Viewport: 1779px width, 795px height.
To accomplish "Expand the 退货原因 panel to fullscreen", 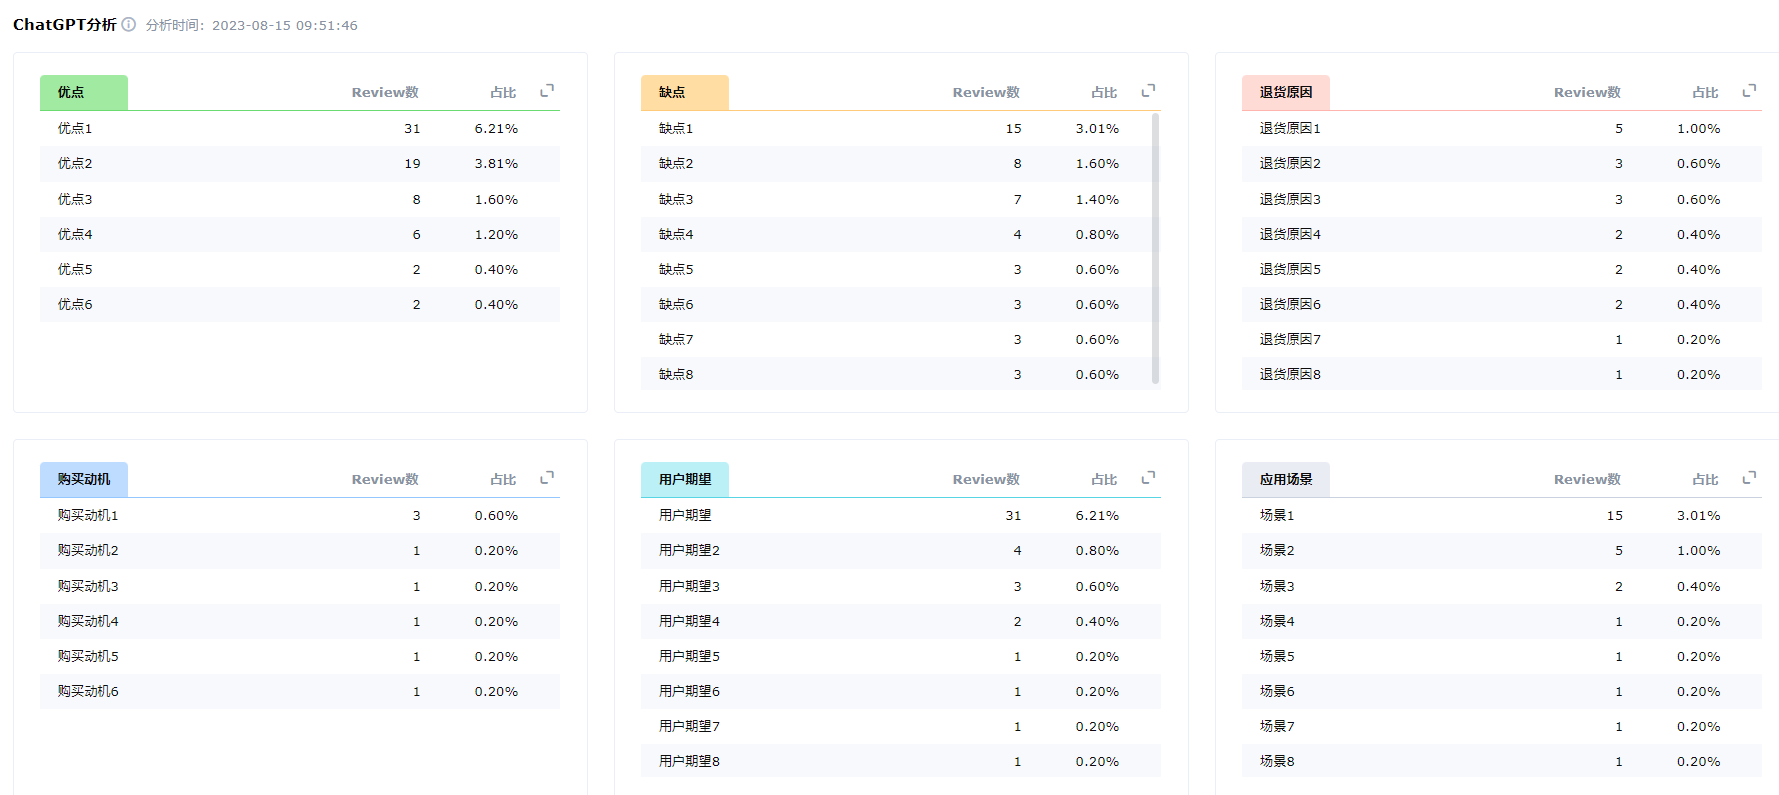I will point(1749,91).
